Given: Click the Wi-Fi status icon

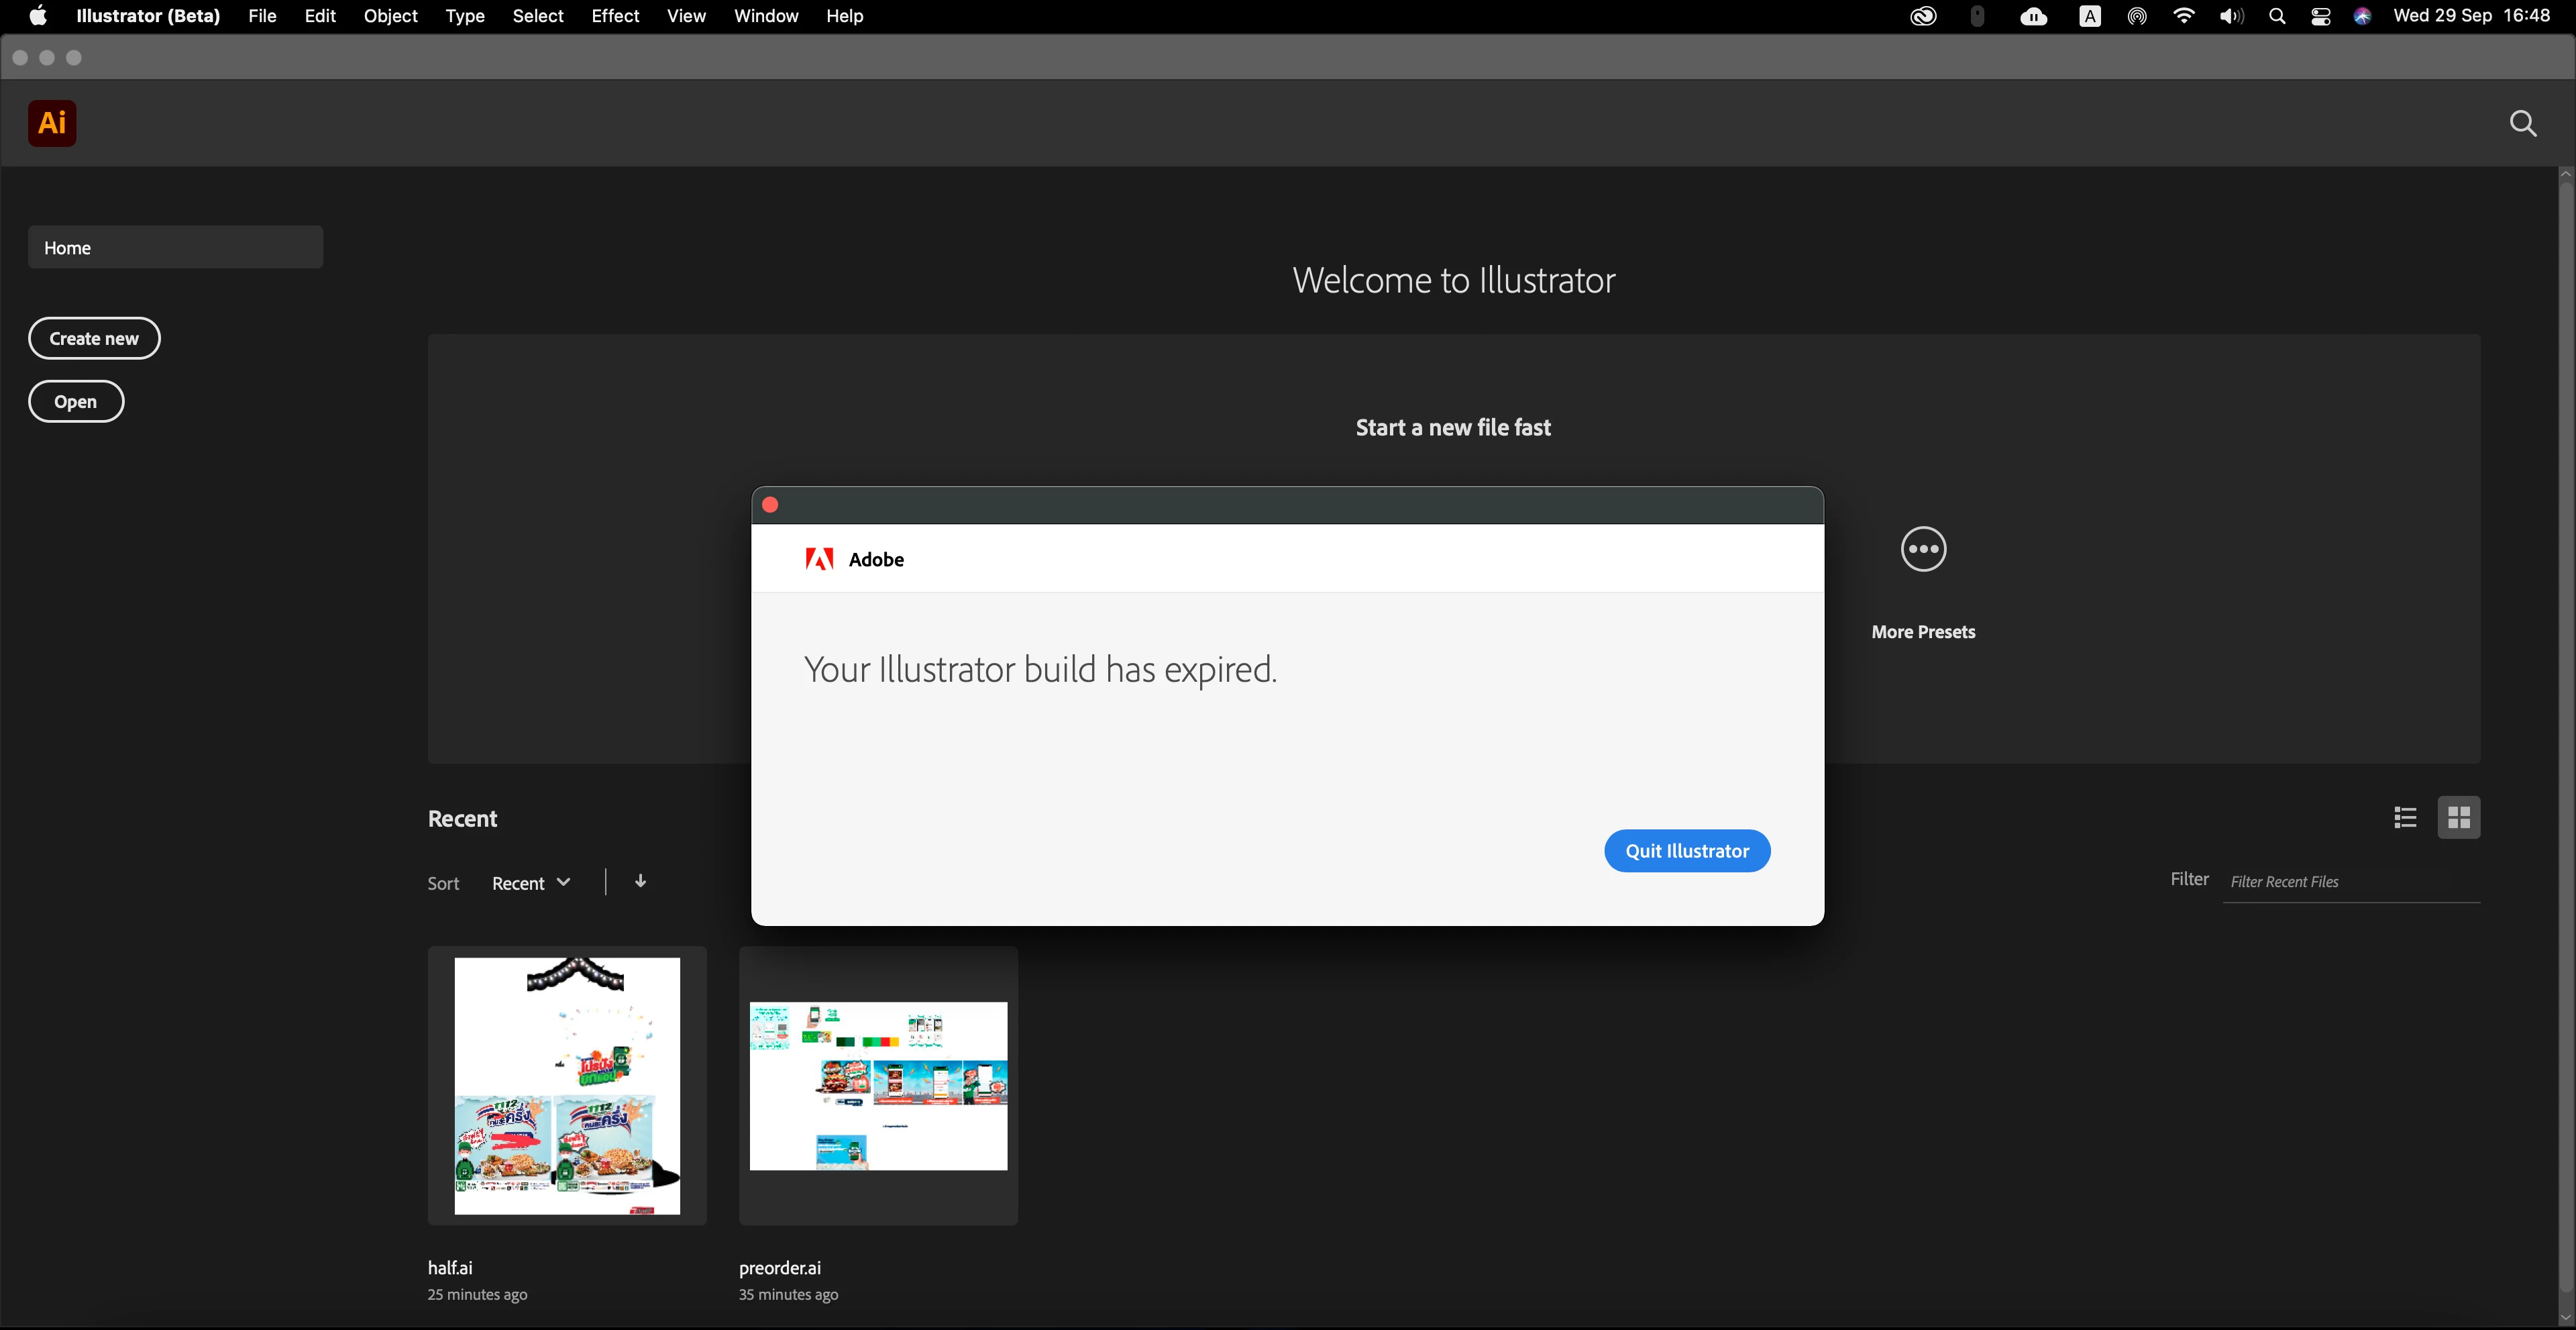Looking at the screenshot, I should pyautogui.click(x=2184, y=16).
